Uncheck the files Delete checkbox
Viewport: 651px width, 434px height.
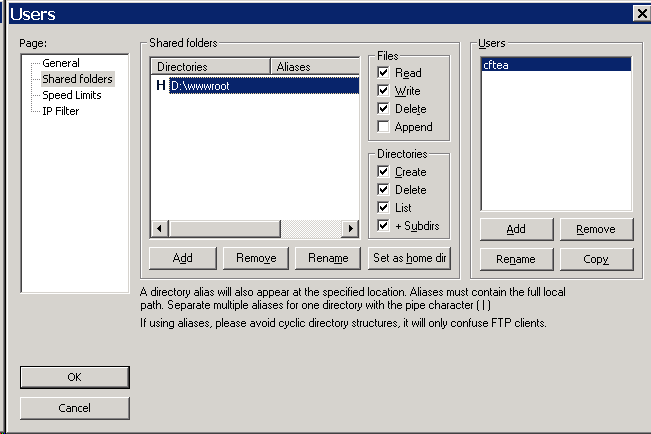coord(384,109)
